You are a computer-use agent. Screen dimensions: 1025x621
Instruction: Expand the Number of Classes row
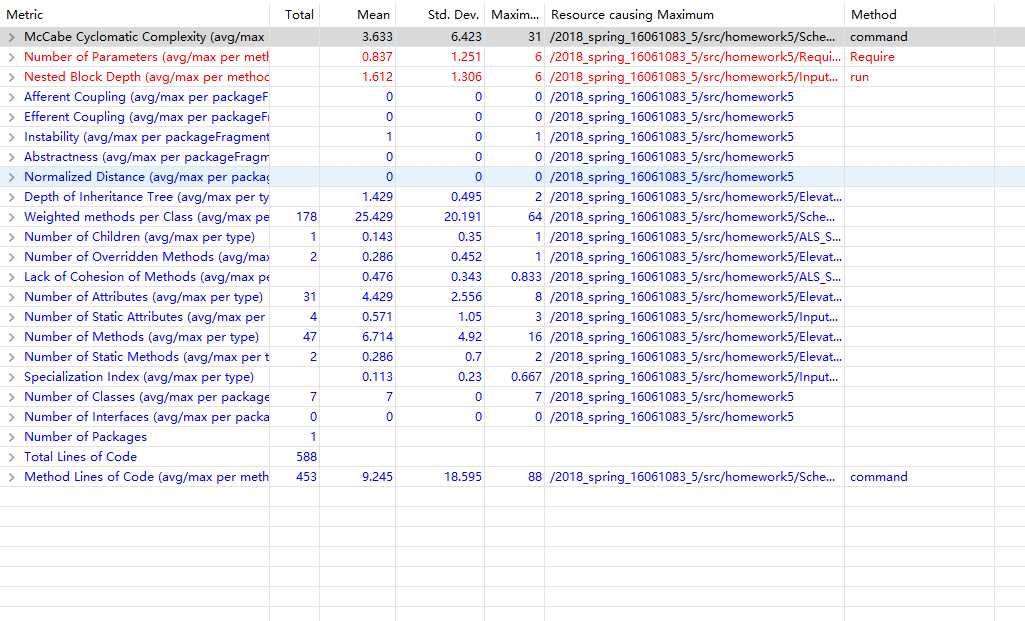pos(12,397)
